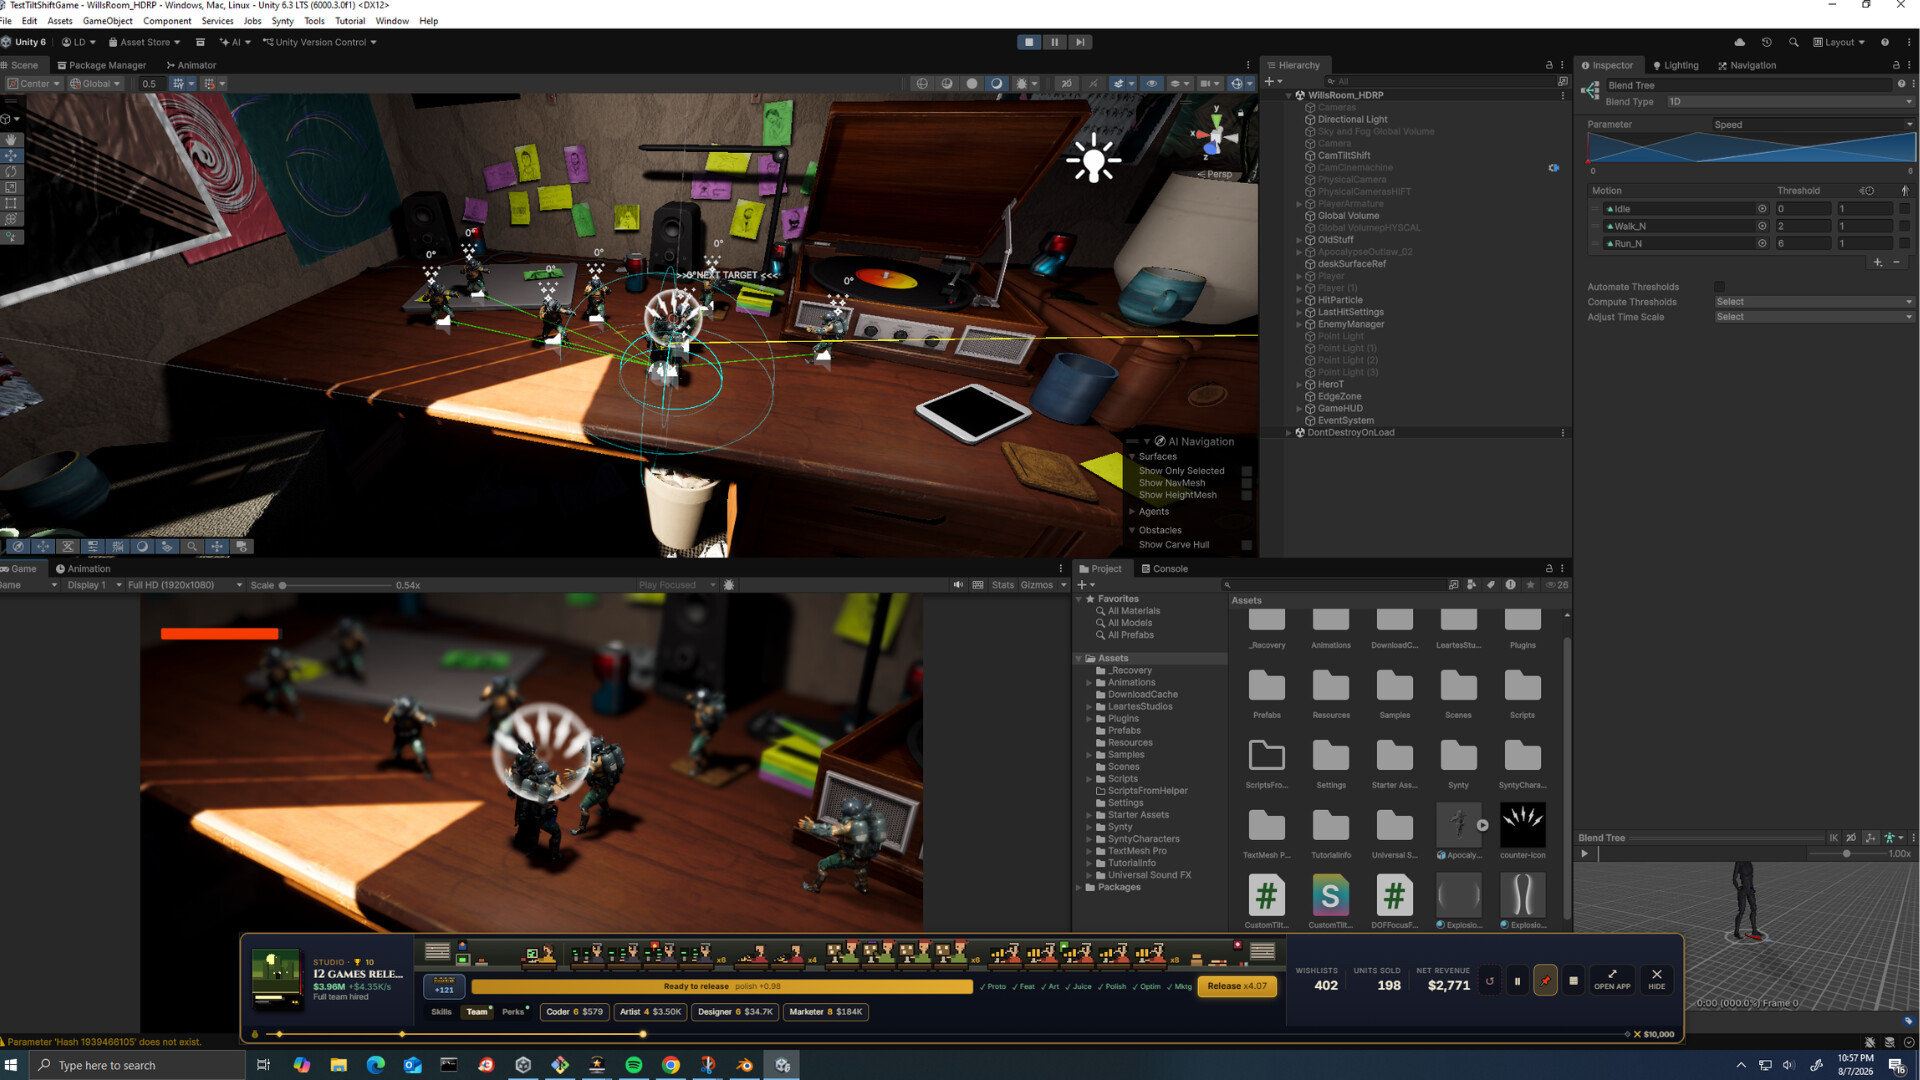This screenshot has width=1920, height=1080.
Task: Open the Synty menu
Action: 282,21
